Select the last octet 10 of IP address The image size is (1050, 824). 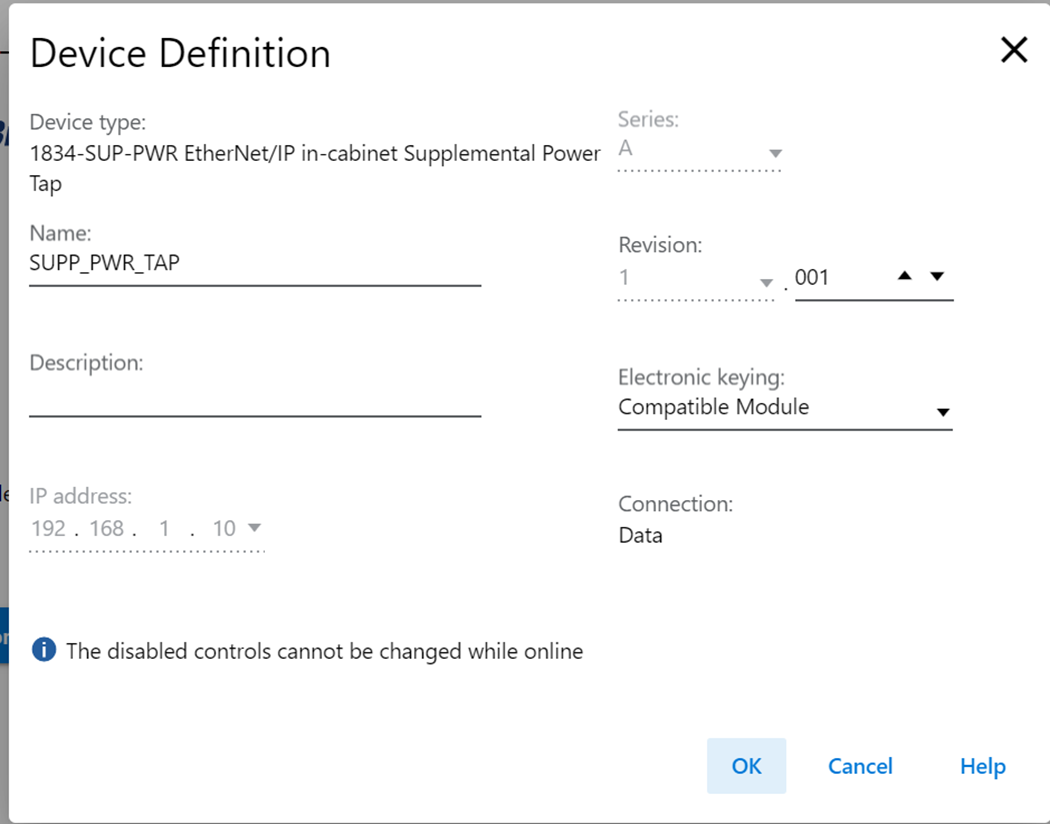(x=224, y=529)
